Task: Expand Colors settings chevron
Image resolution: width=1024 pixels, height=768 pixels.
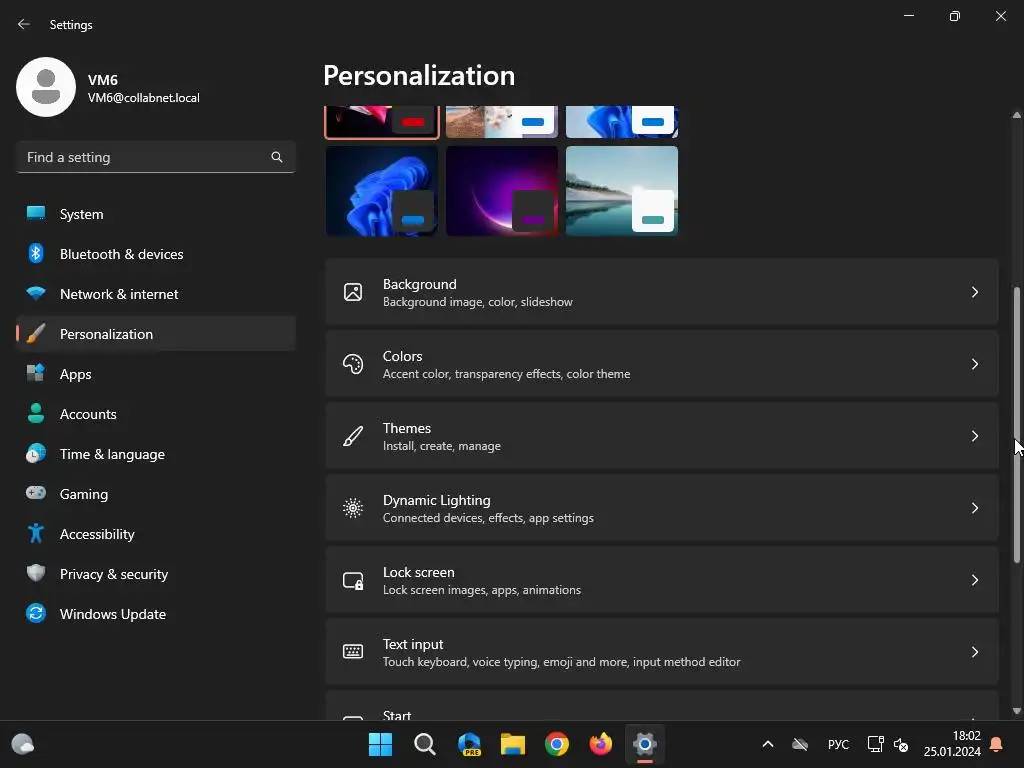Action: pos(974,364)
